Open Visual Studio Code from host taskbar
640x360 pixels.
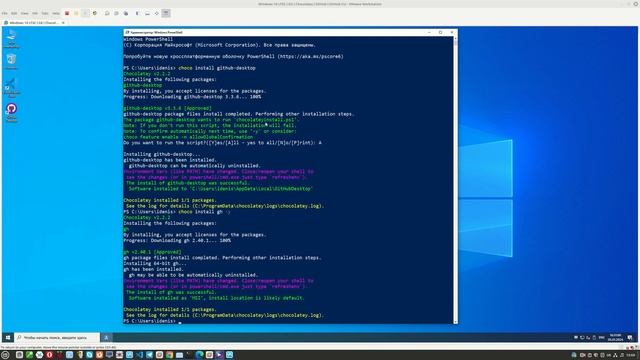pyautogui.click(x=140, y=355)
